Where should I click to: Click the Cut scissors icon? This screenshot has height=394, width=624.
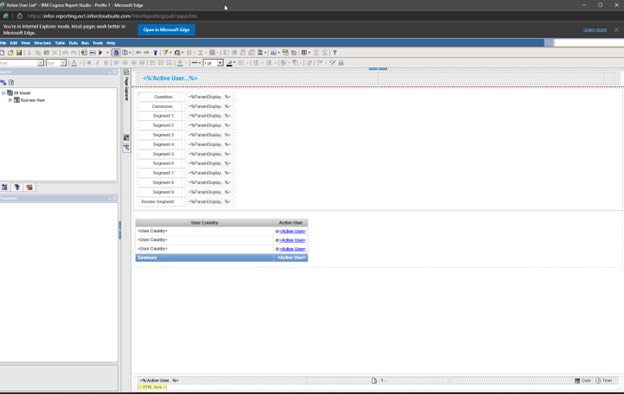[29, 53]
